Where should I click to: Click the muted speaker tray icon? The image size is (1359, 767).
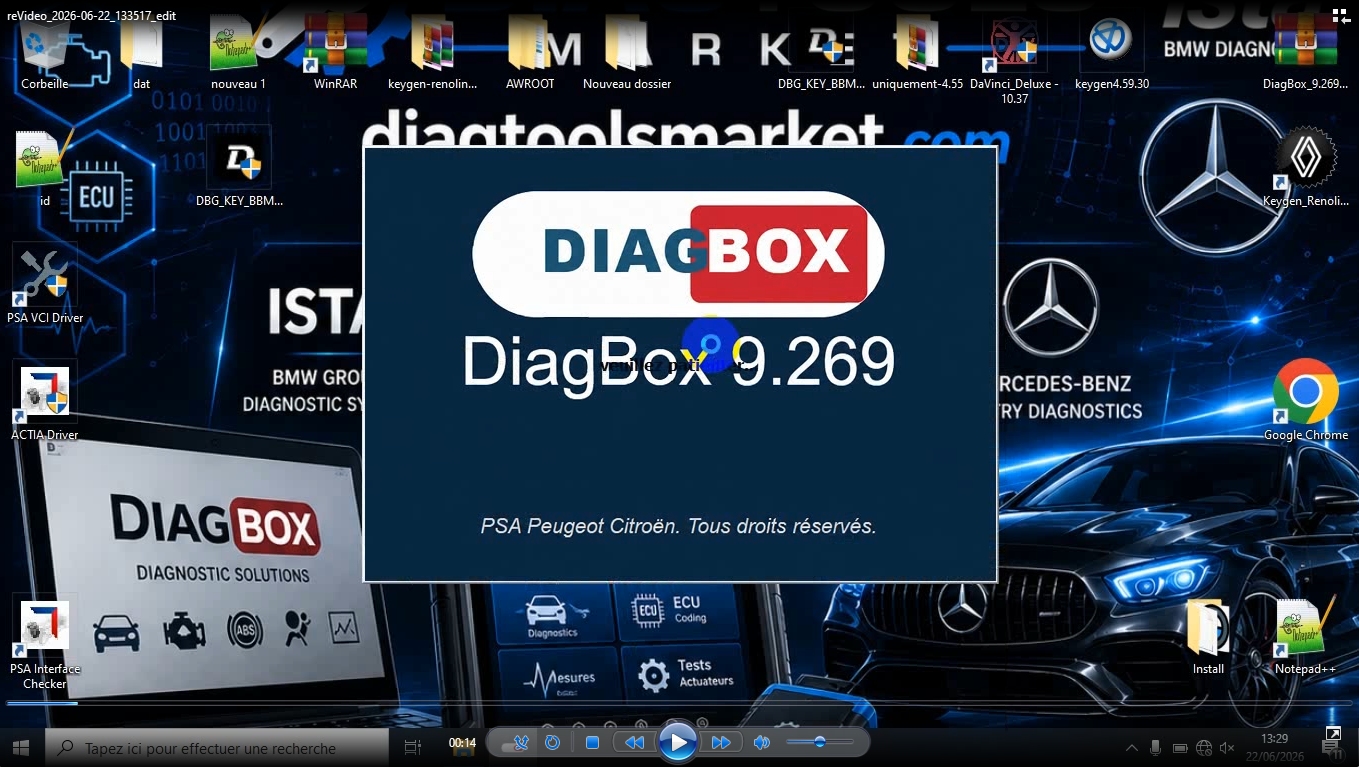pos(1228,748)
